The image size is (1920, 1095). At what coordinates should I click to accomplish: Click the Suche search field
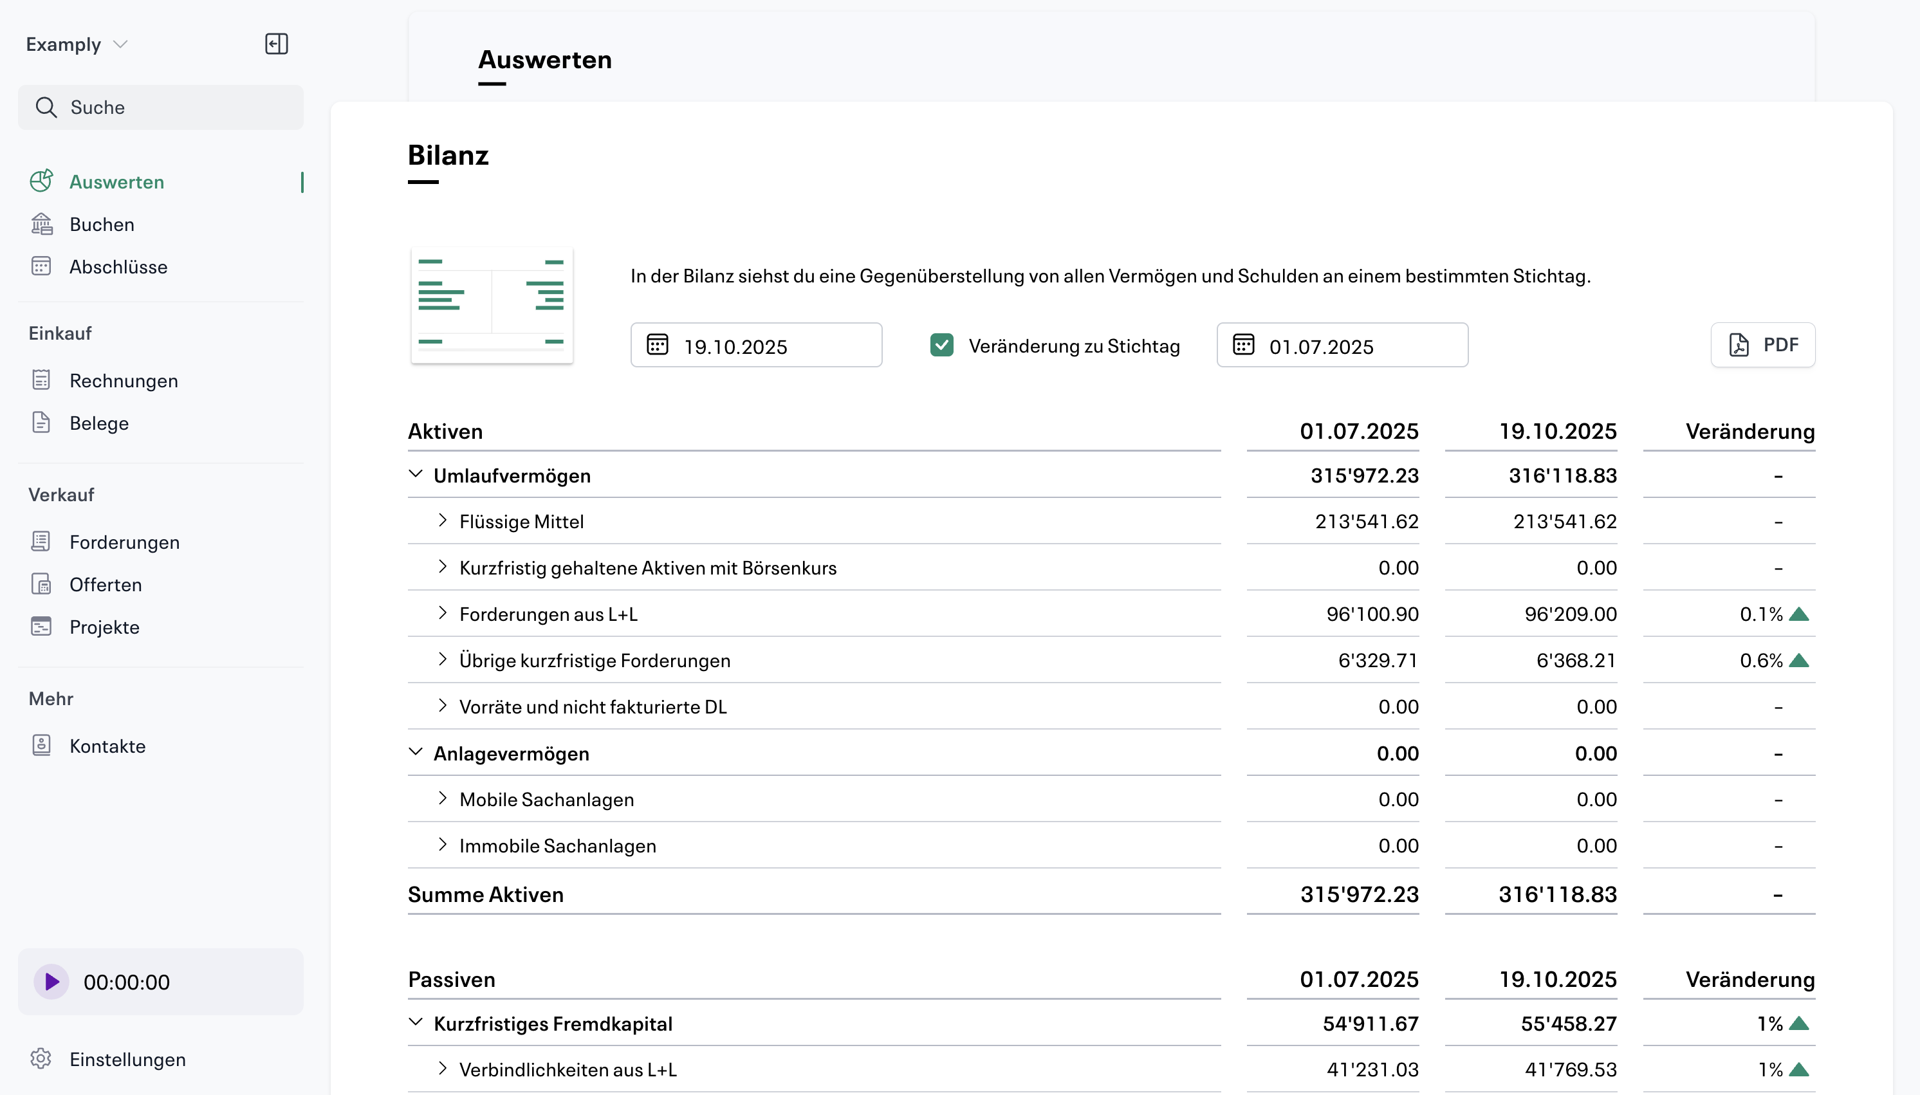pos(161,107)
